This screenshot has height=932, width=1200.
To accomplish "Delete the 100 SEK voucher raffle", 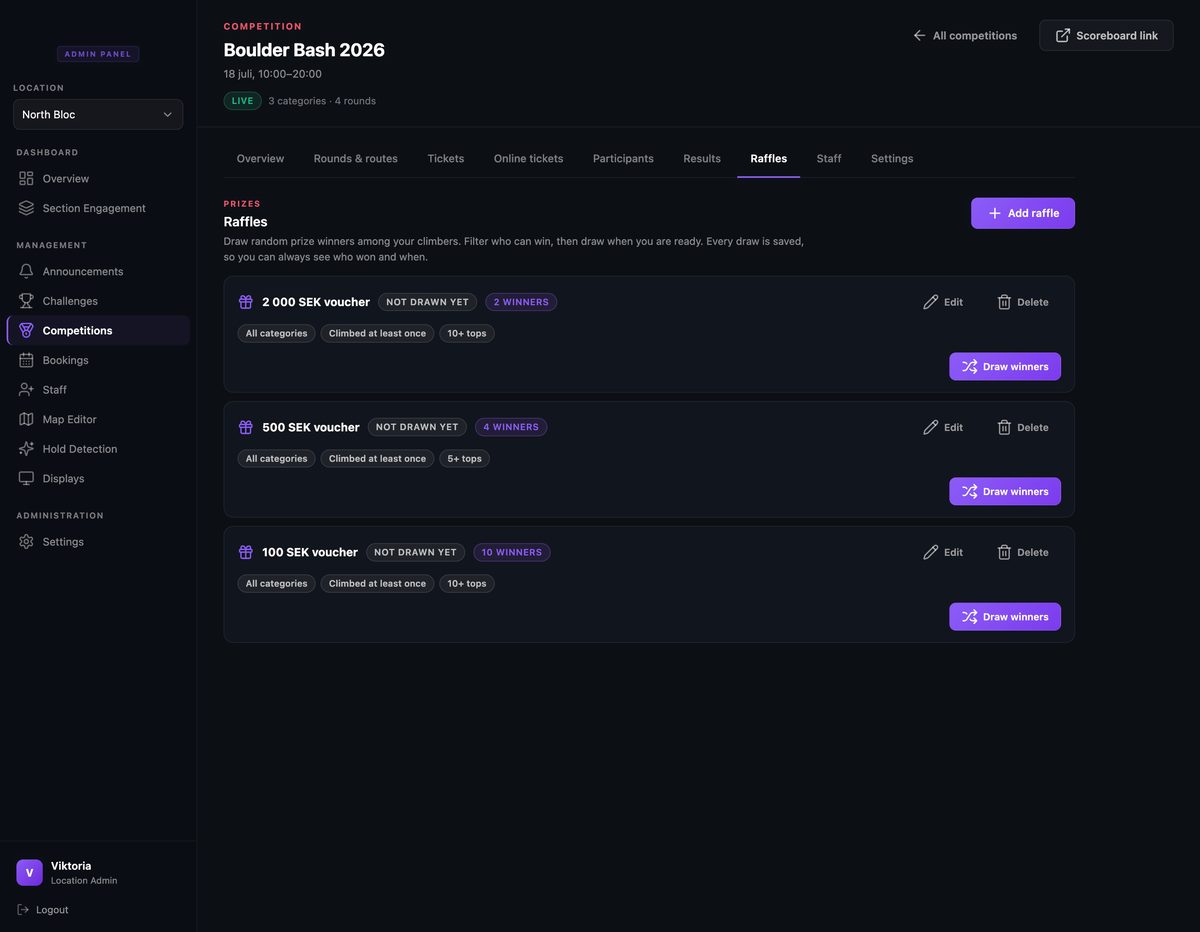I will pos(1023,552).
